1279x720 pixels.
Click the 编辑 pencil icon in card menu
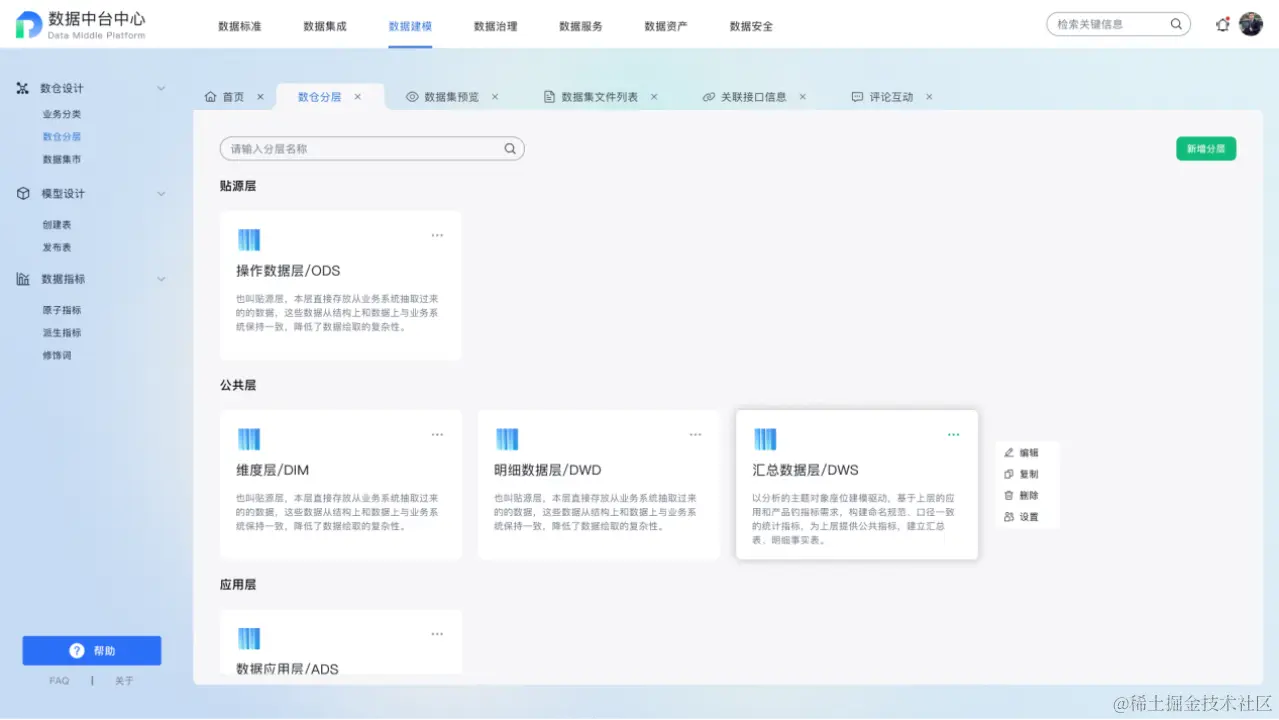(1011, 452)
